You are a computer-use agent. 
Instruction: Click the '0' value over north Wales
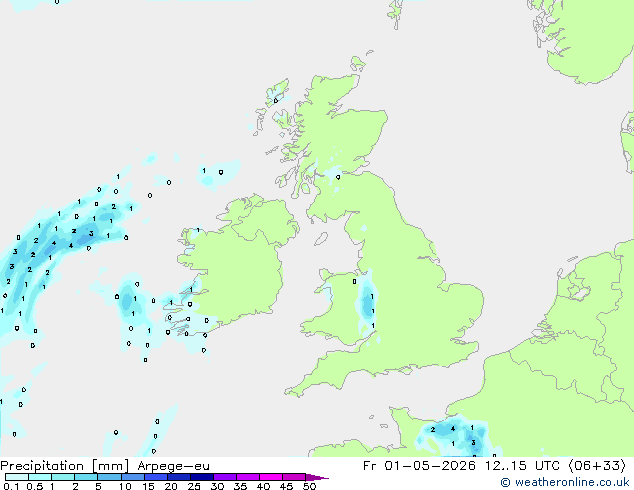[355, 281]
